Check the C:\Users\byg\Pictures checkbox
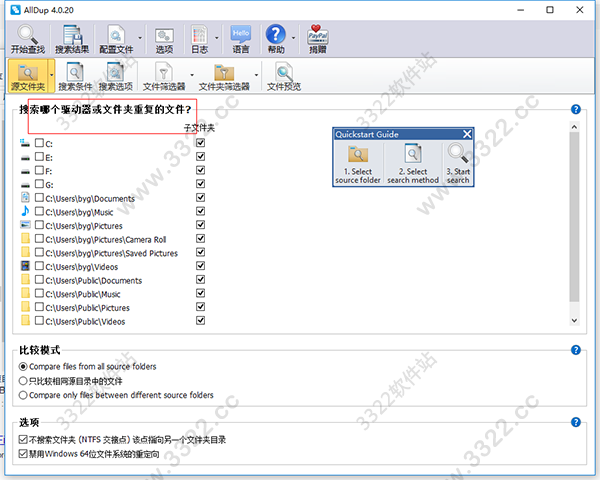600x480 pixels. (39, 225)
